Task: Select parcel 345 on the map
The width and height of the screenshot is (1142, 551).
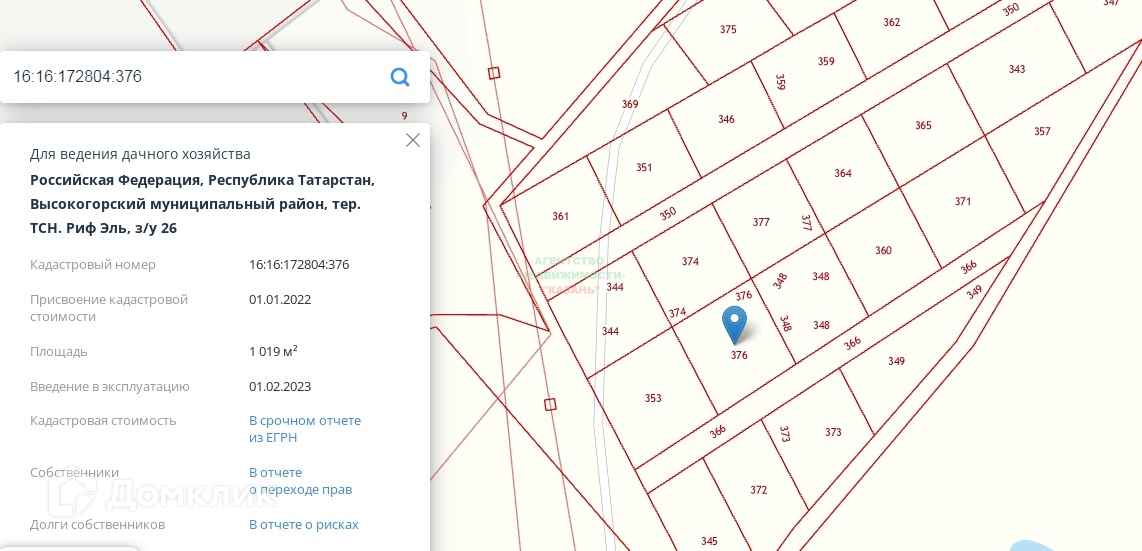Action: tap(709, 541)
